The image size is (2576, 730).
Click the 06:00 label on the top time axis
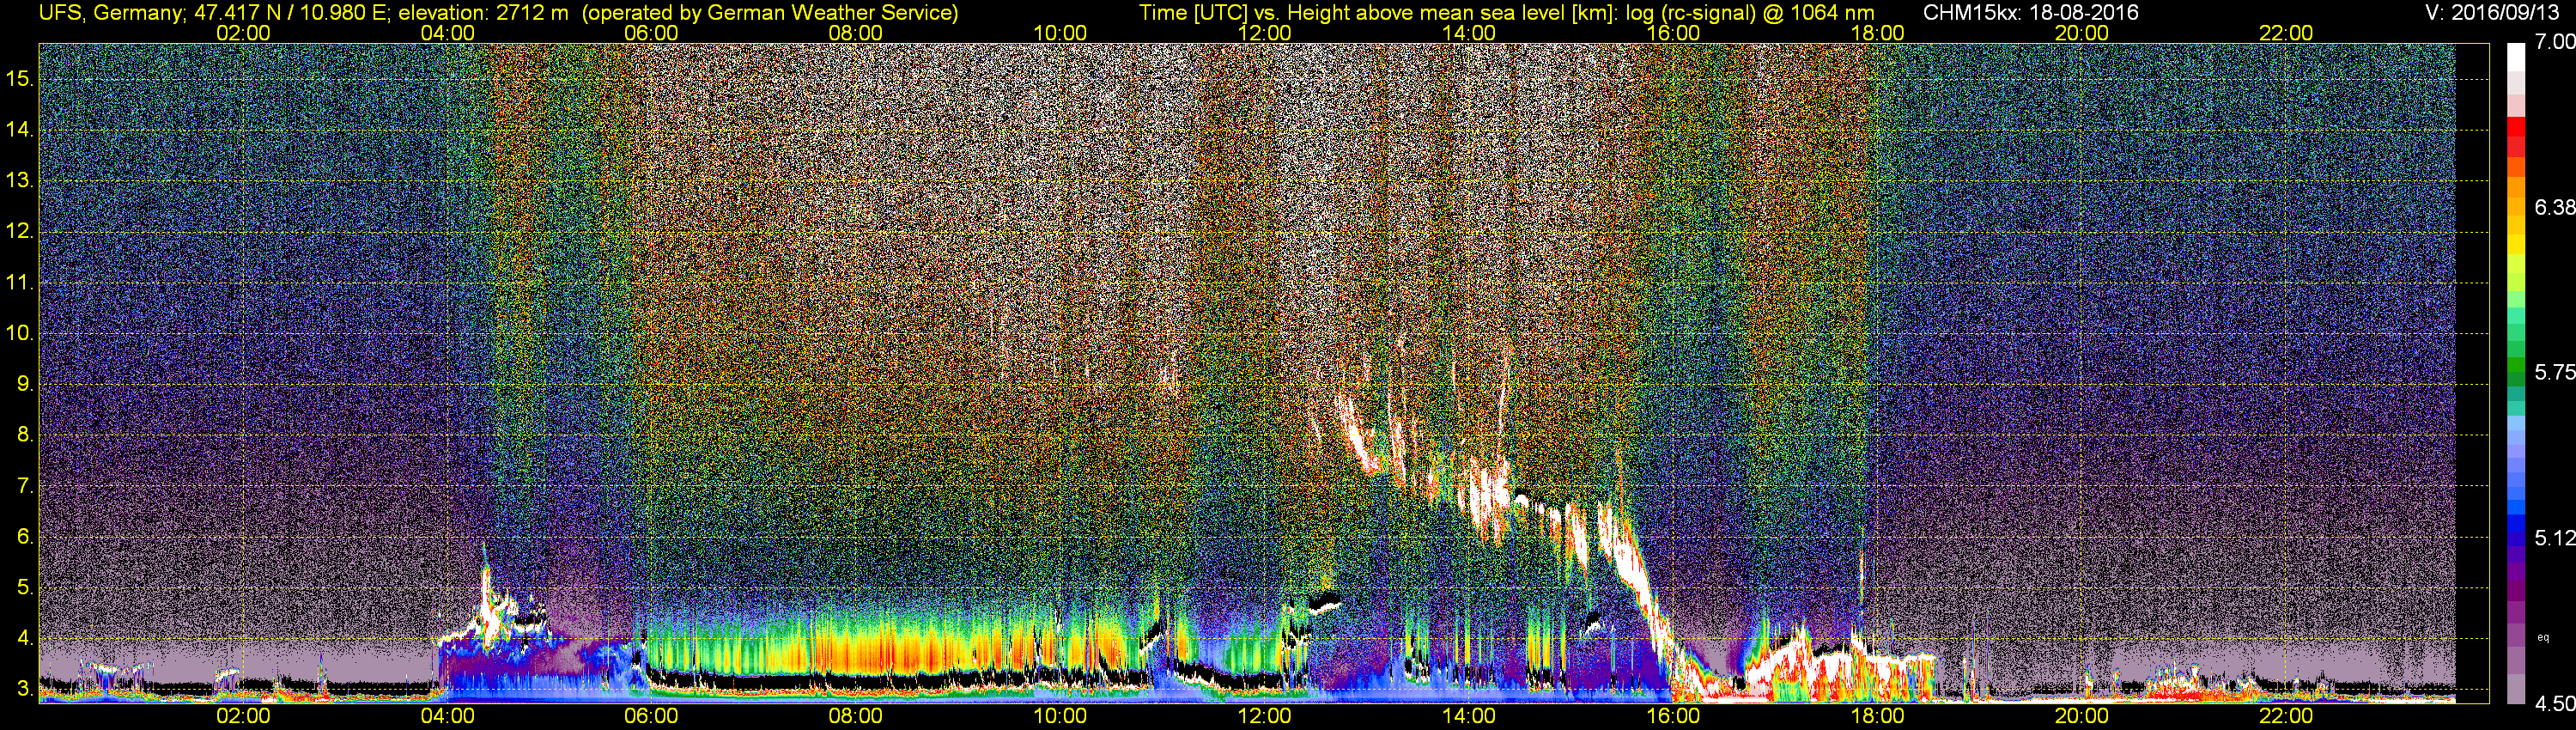pyautogui.click(x=651, y=32)
